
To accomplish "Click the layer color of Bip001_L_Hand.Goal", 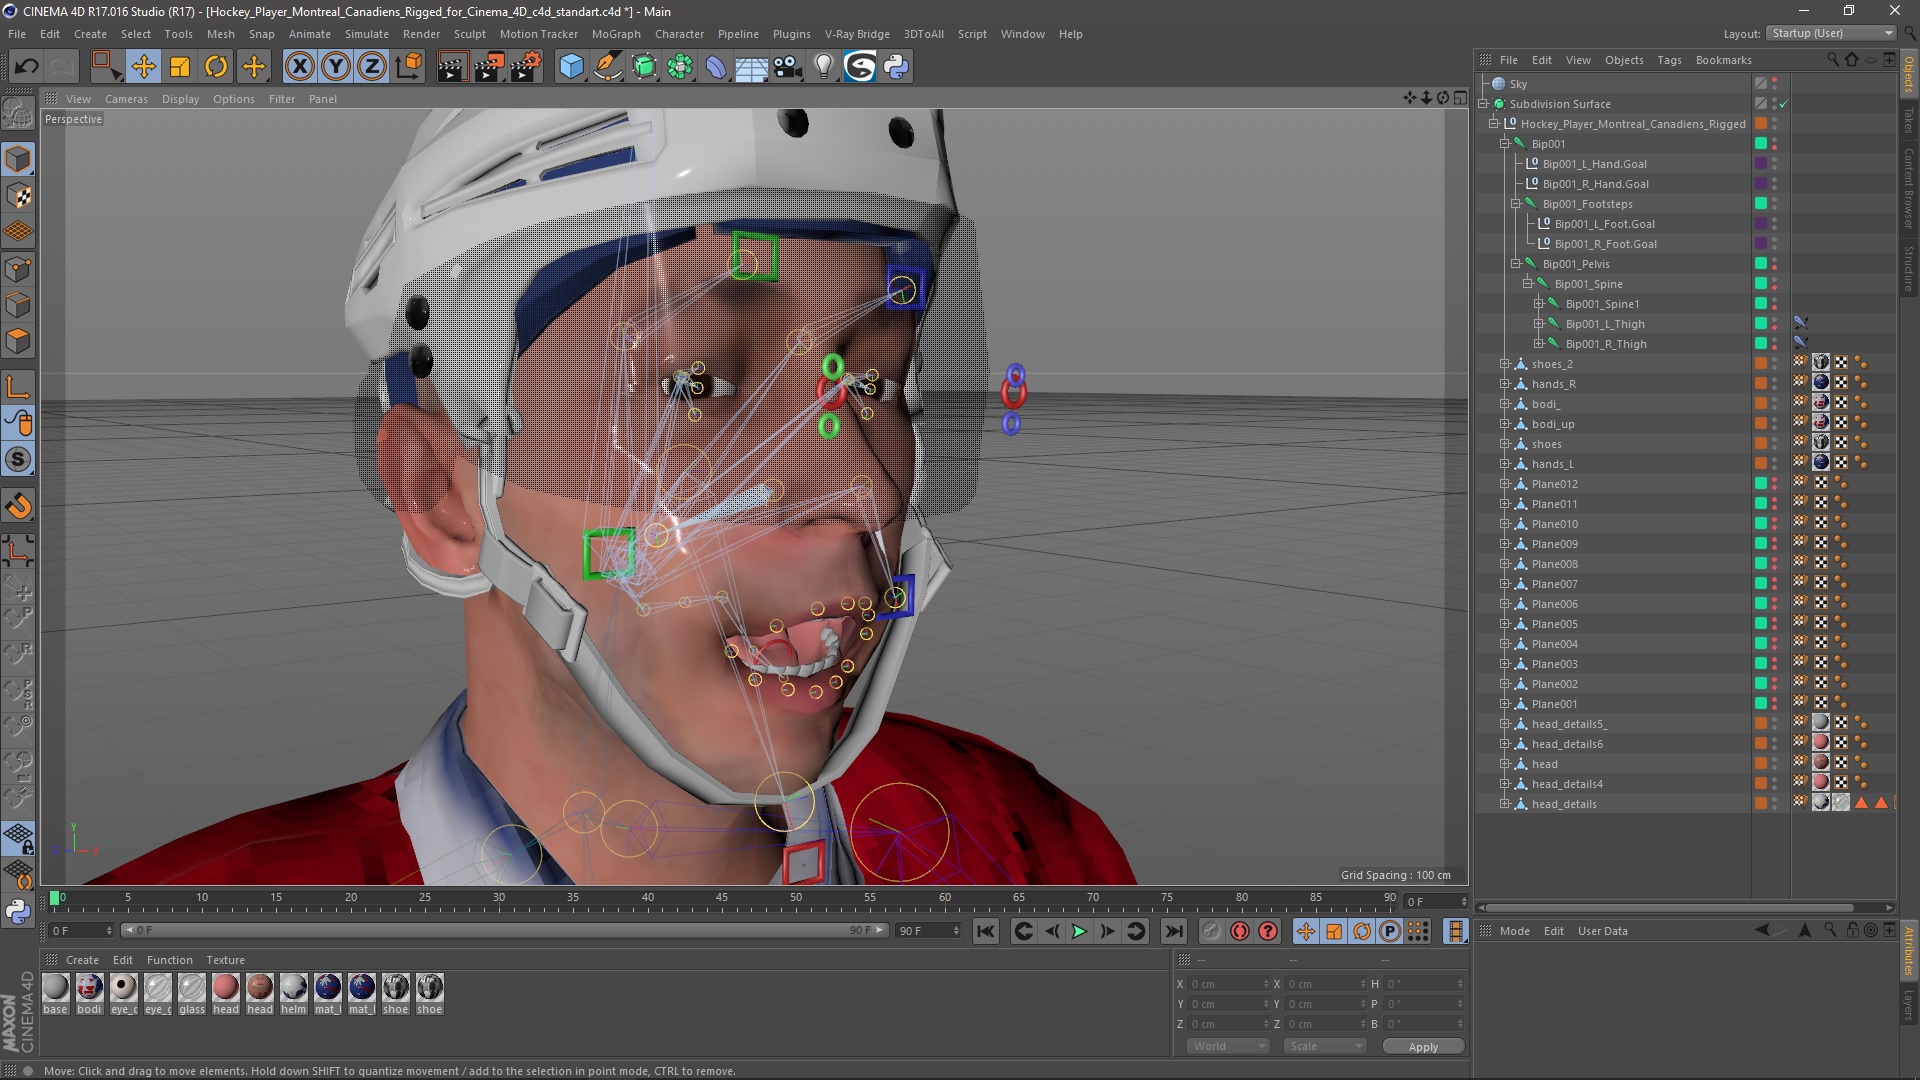I will 1761,164.
